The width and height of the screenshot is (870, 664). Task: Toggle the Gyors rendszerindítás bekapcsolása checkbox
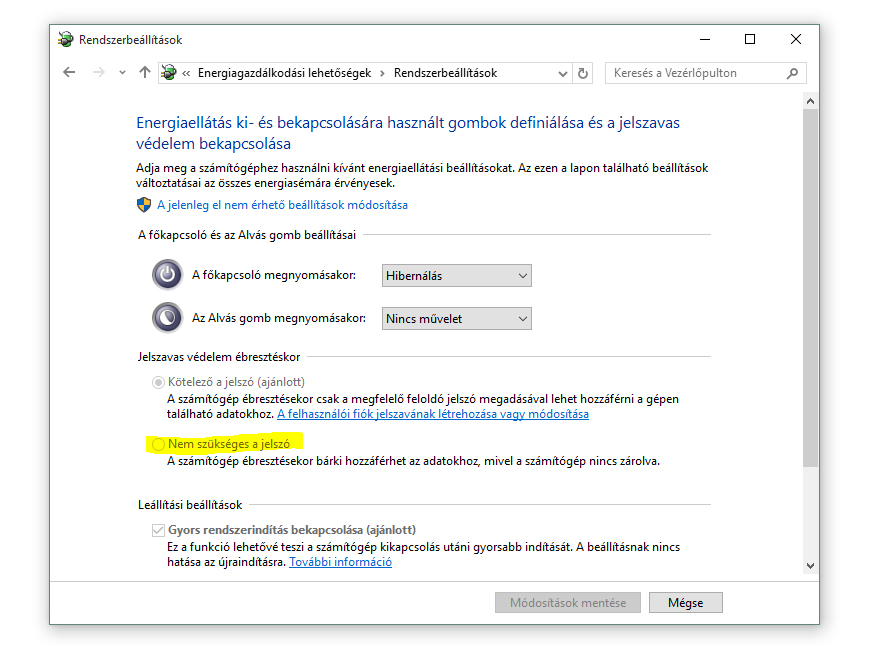point(158,530)
